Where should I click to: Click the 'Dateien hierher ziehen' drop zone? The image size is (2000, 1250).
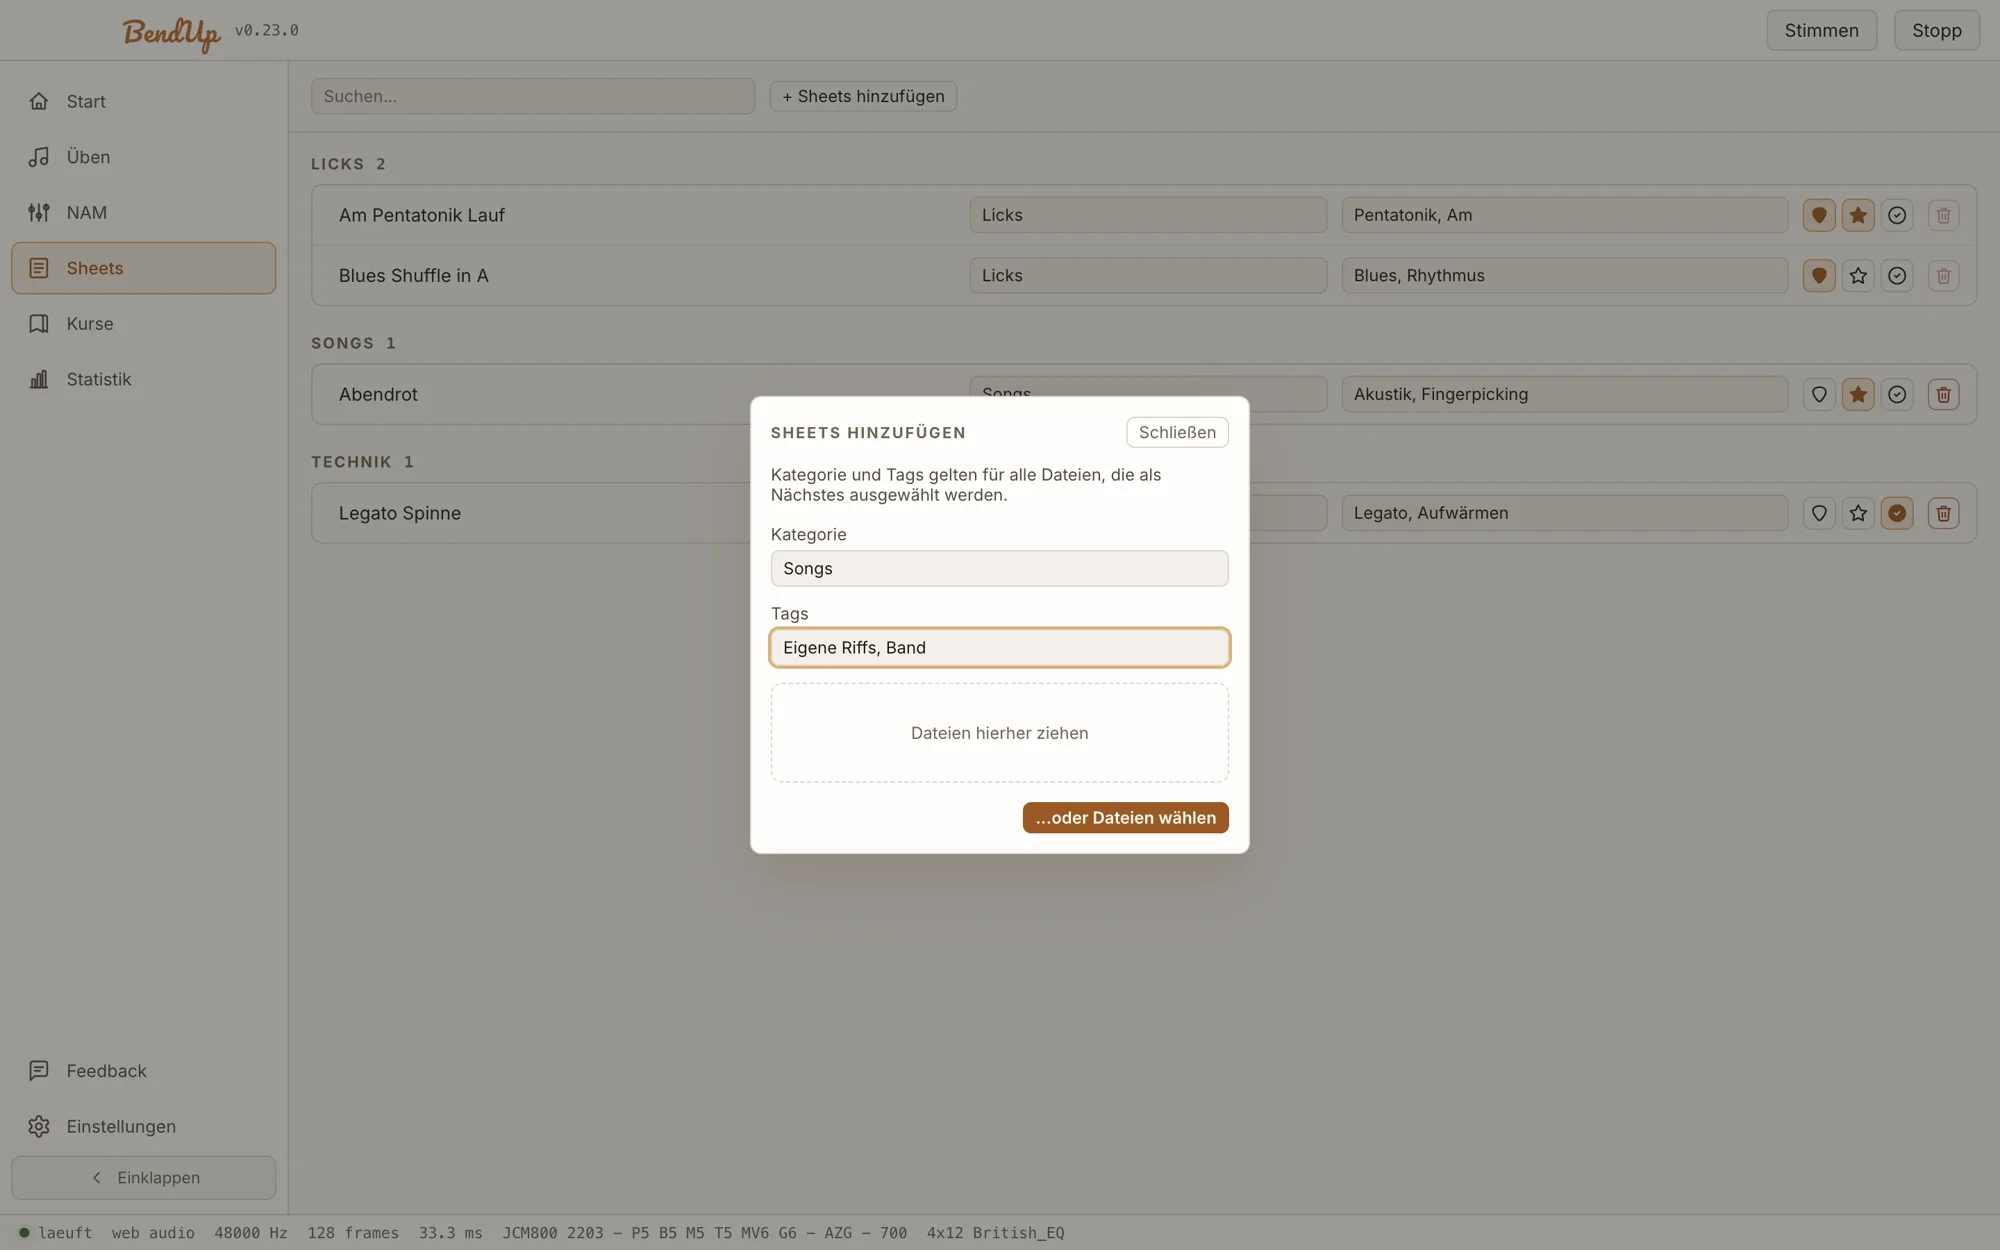pyautogui.click(x=999, y=733)
